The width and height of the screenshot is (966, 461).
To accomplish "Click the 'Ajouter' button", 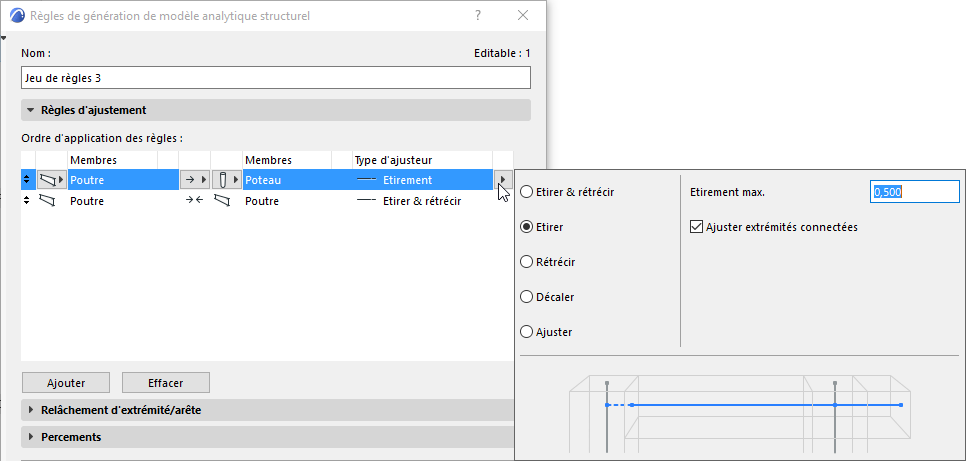I will click(66, 382).
